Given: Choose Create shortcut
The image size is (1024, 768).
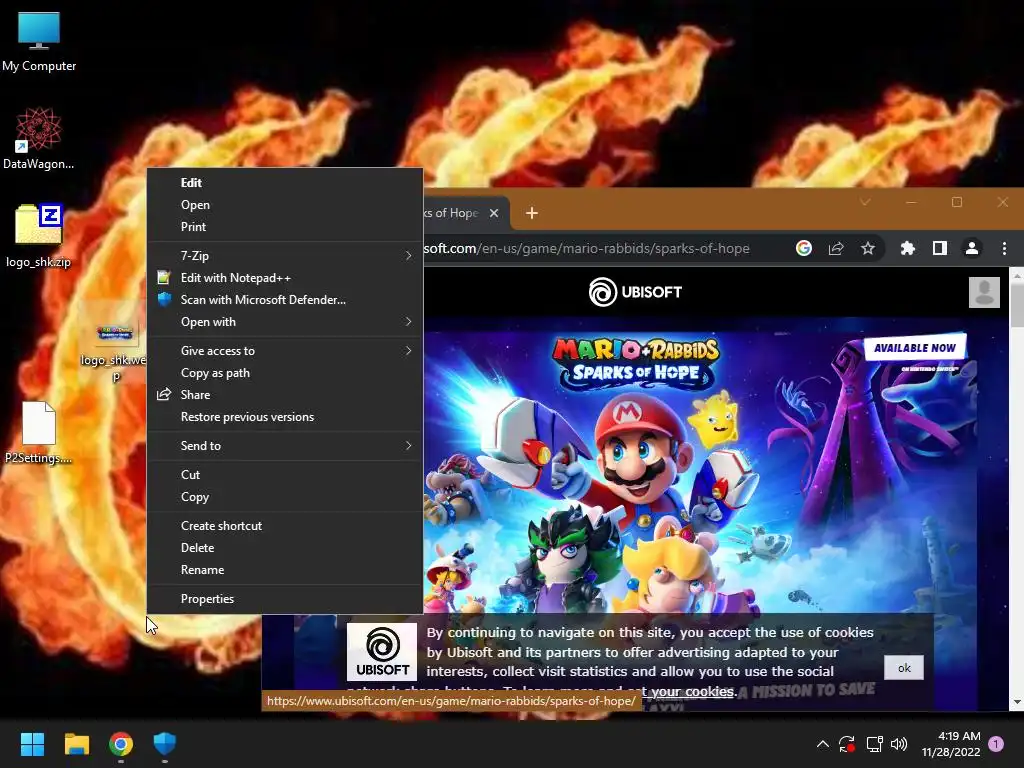Looking at the screenshot, I should point(285,526).
